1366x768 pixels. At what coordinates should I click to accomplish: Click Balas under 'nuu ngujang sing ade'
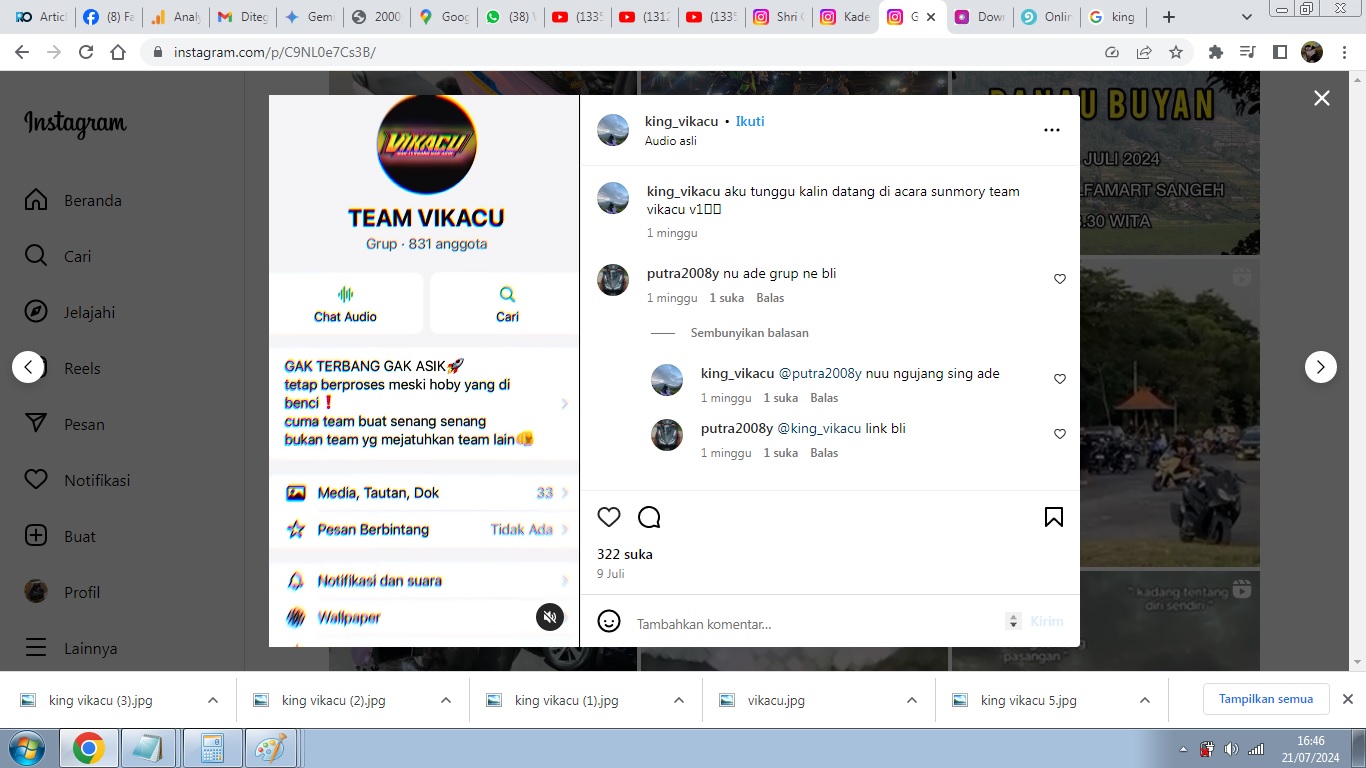click(x=824, y=398)
